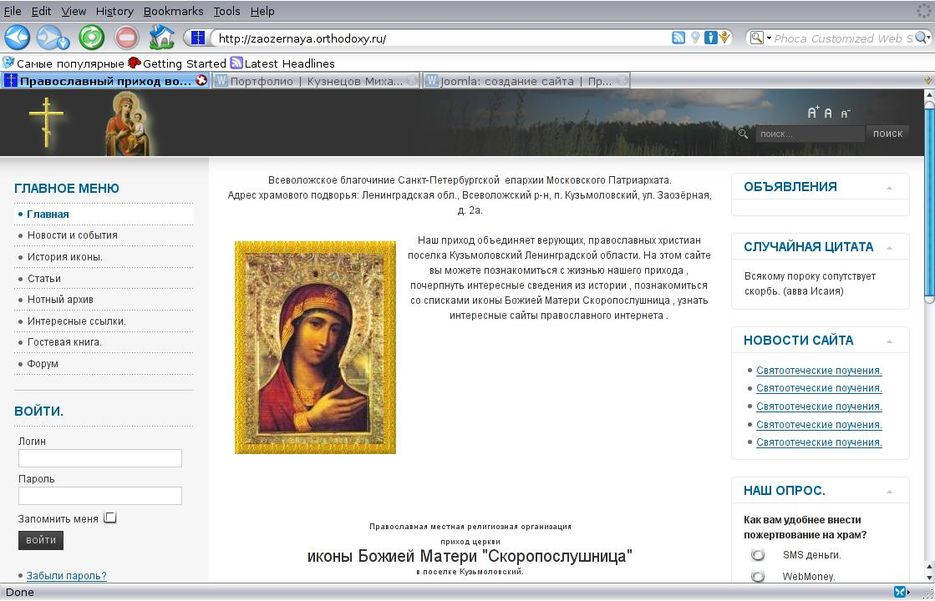Collapse the ОБЪЯВЛЕНИЯ panel
Viewport: 935px width, 601px height.
coord(889,187)
